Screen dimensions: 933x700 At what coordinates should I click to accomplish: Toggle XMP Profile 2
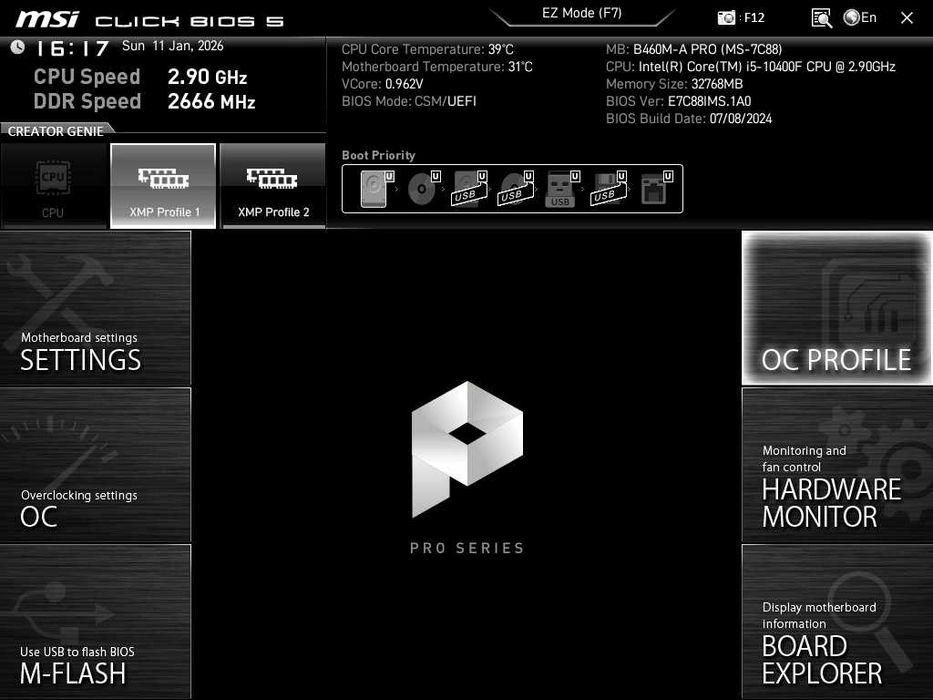pos(273,186)
